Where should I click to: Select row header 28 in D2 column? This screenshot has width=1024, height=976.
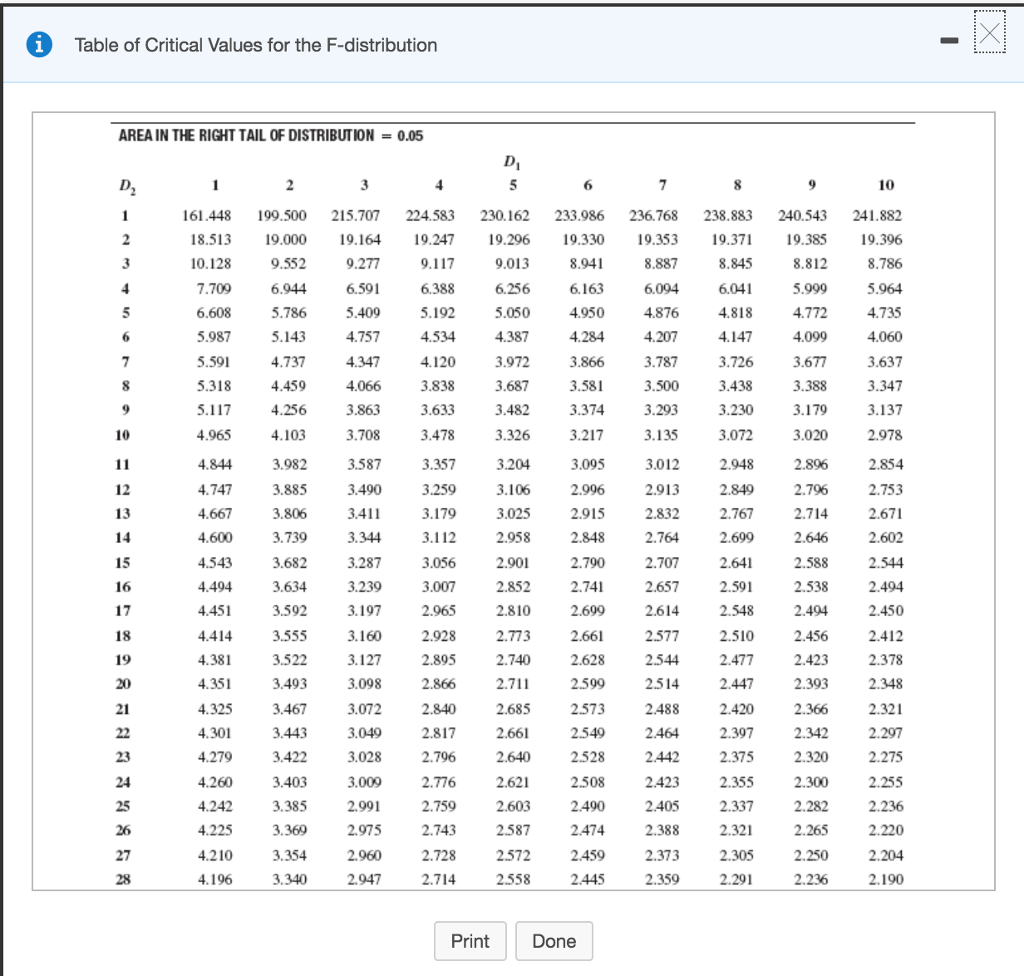point(123,878)
